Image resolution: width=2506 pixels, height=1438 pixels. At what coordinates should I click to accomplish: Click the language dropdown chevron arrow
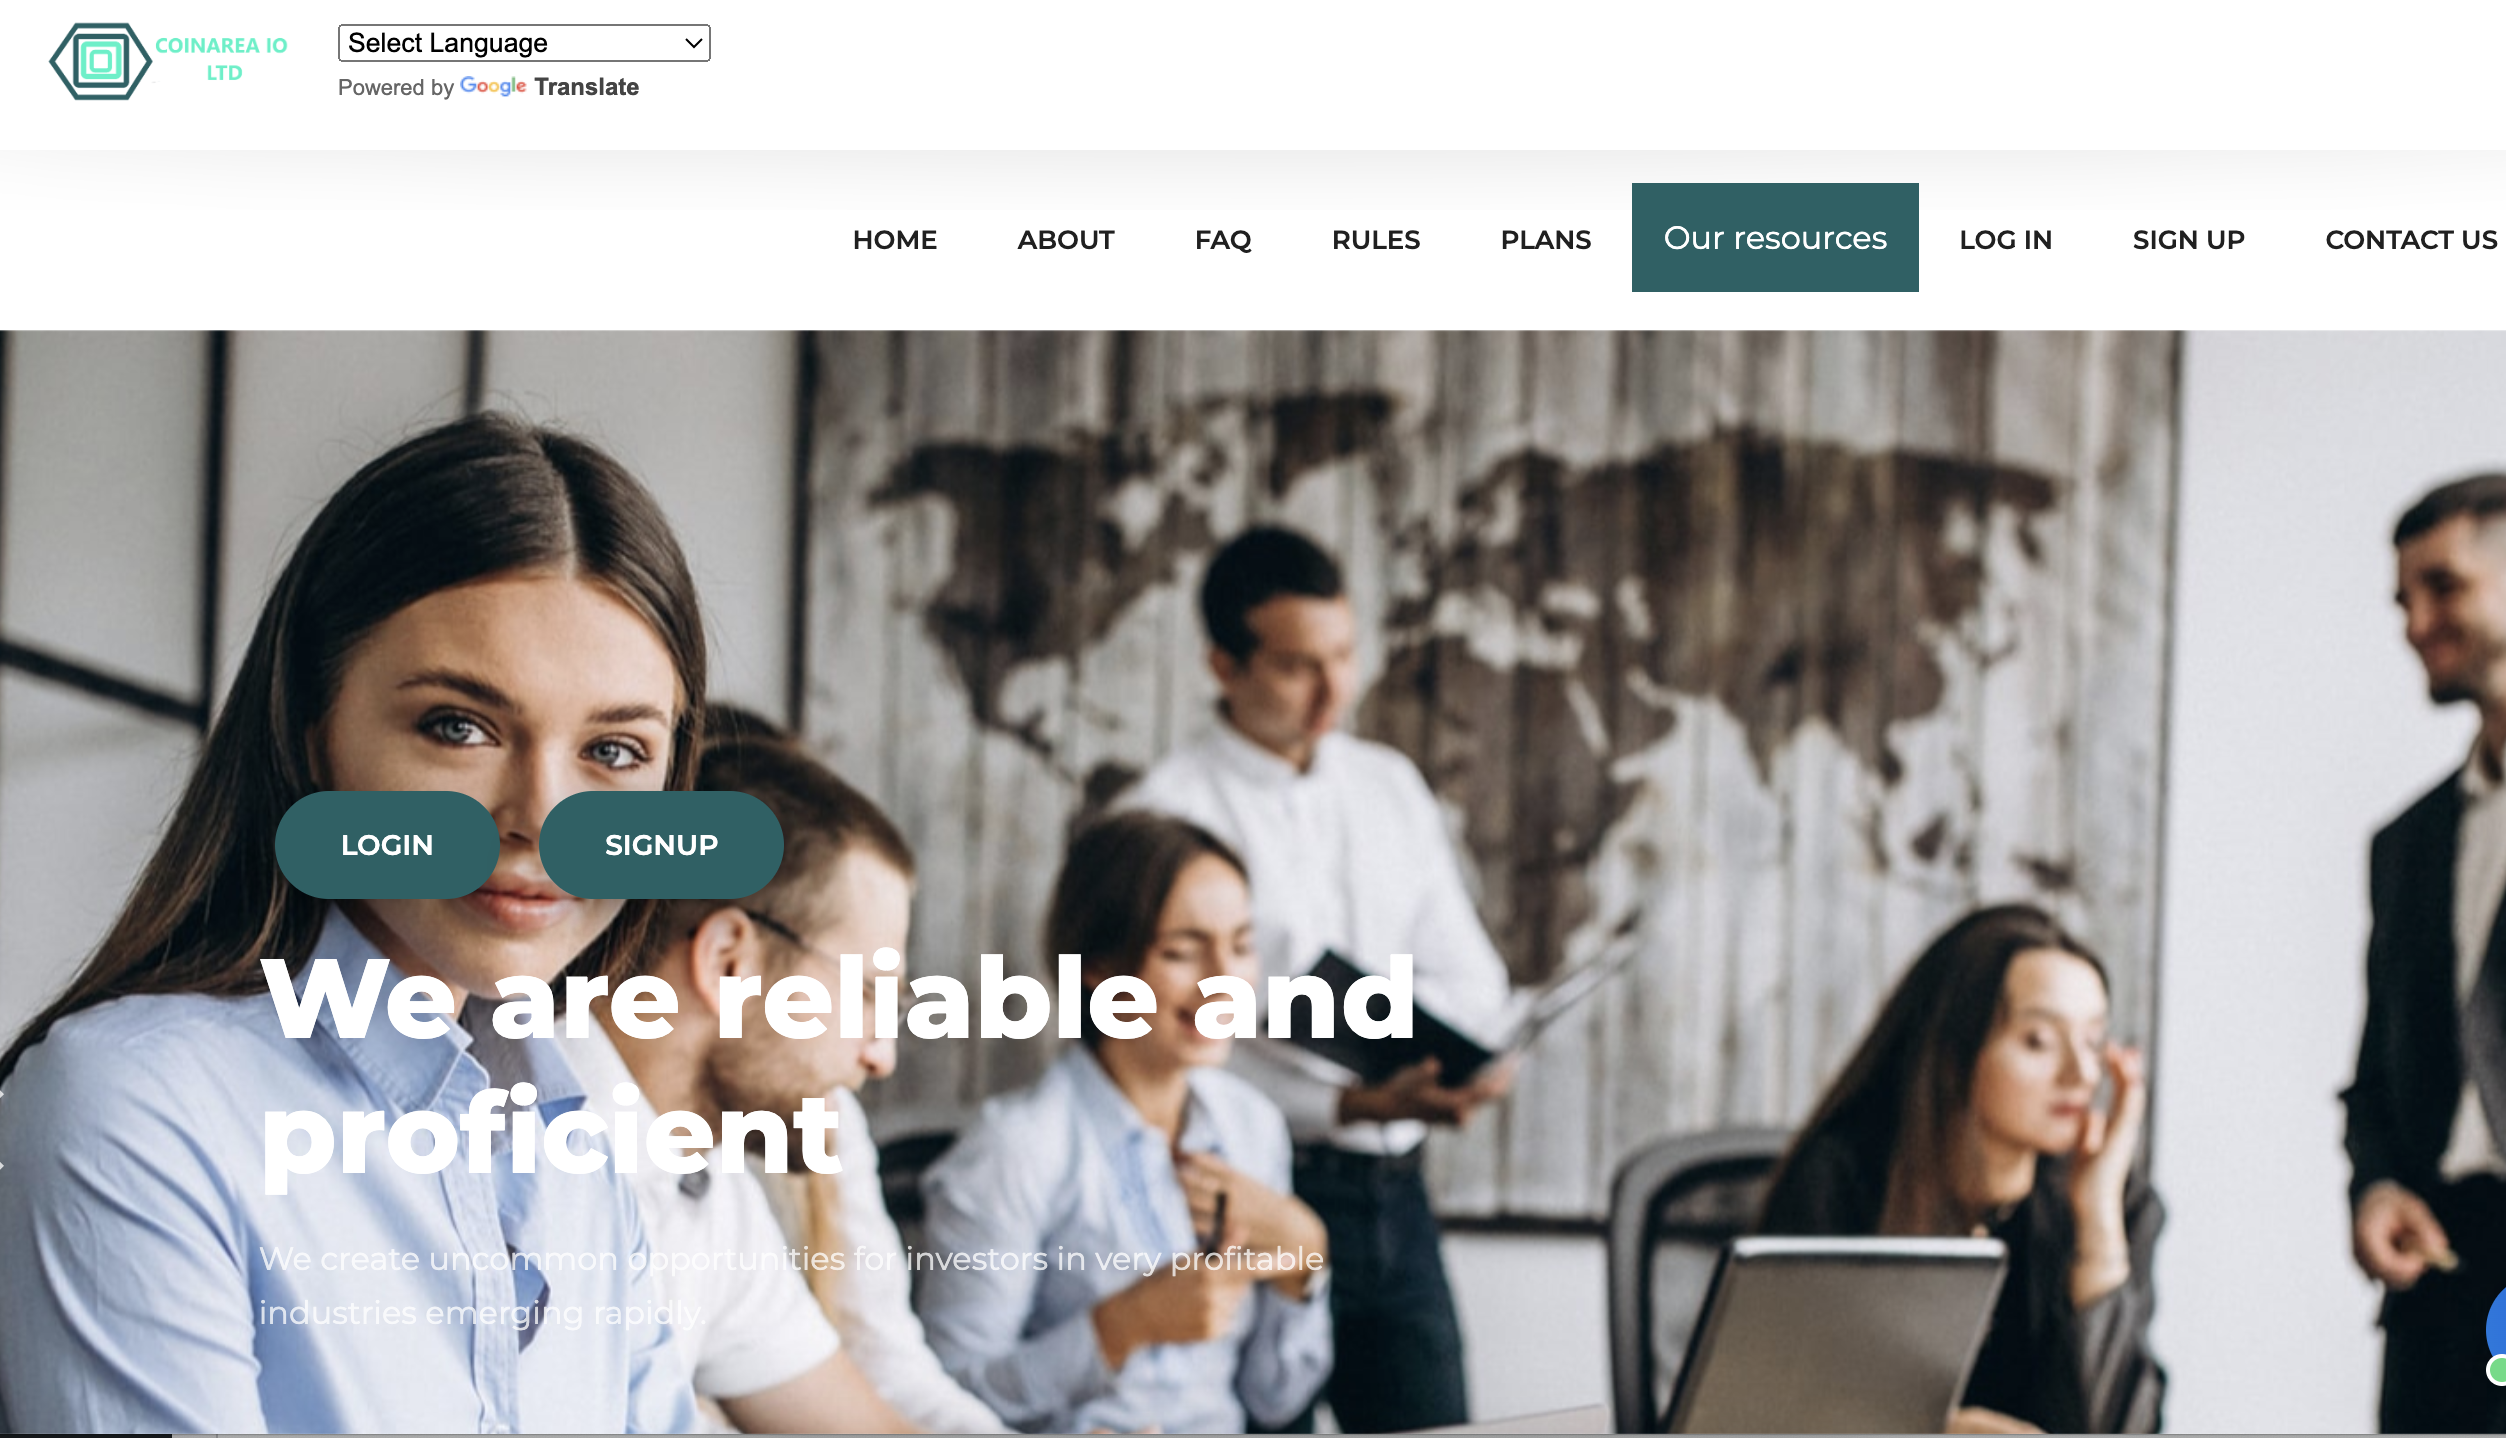point(693,43)
